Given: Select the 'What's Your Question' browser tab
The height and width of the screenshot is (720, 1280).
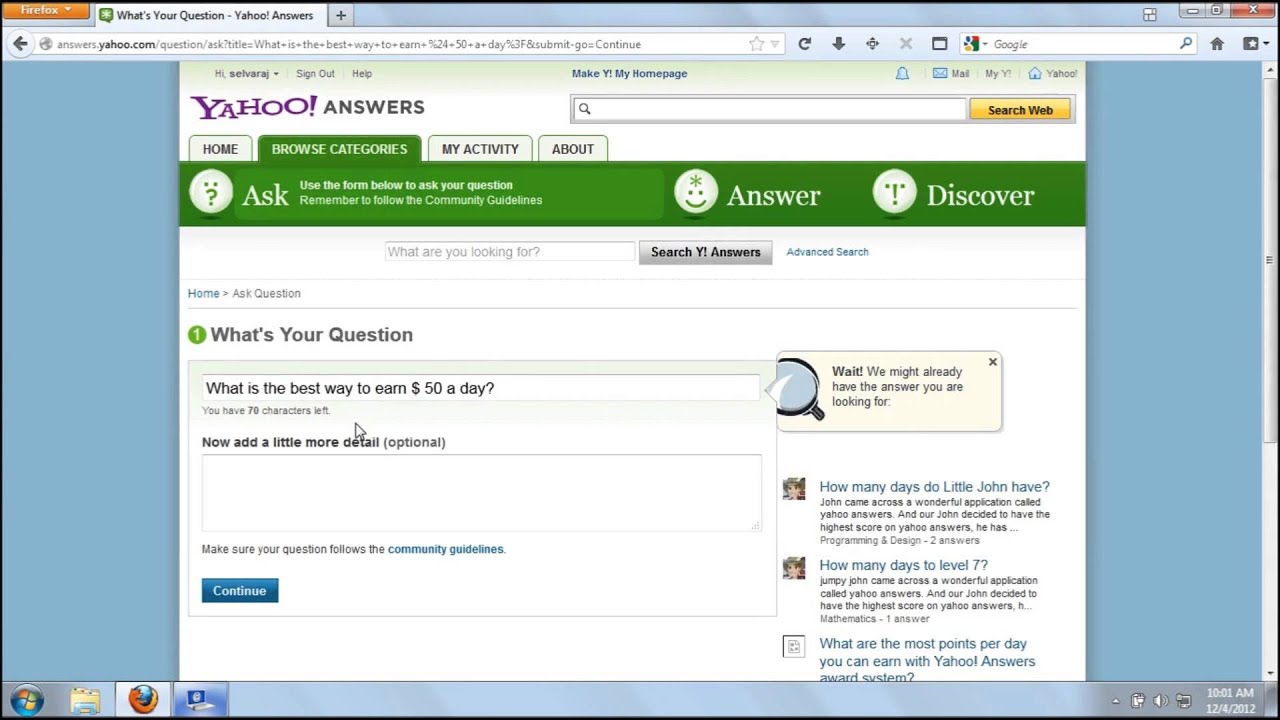Looking at the screenshot, I should coord(211,15).
